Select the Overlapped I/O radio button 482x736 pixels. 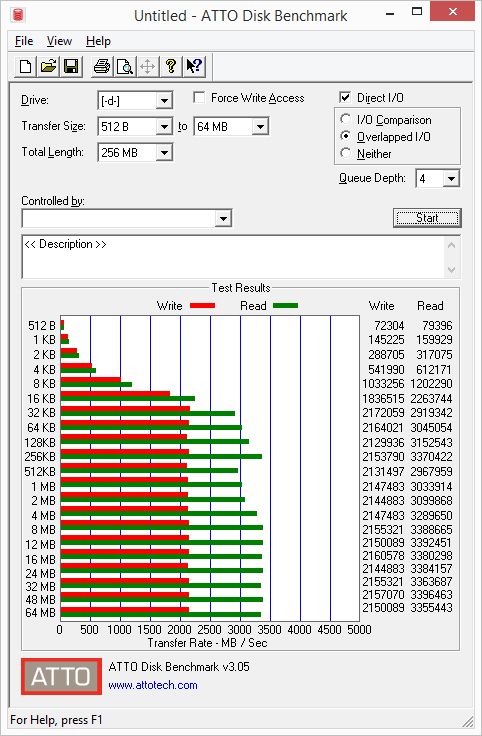coord(345,136)
